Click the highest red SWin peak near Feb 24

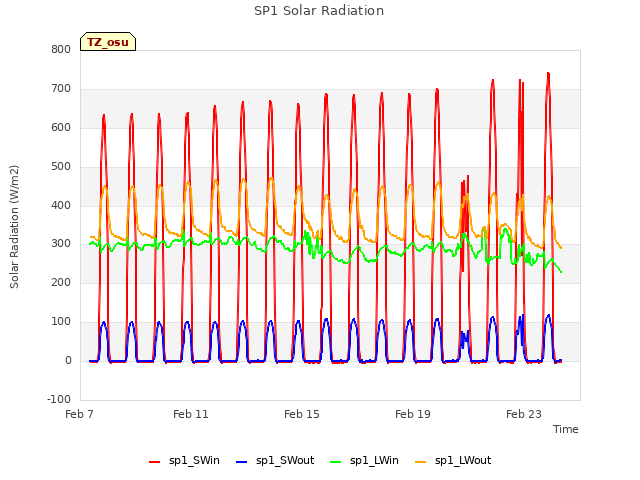548,74
